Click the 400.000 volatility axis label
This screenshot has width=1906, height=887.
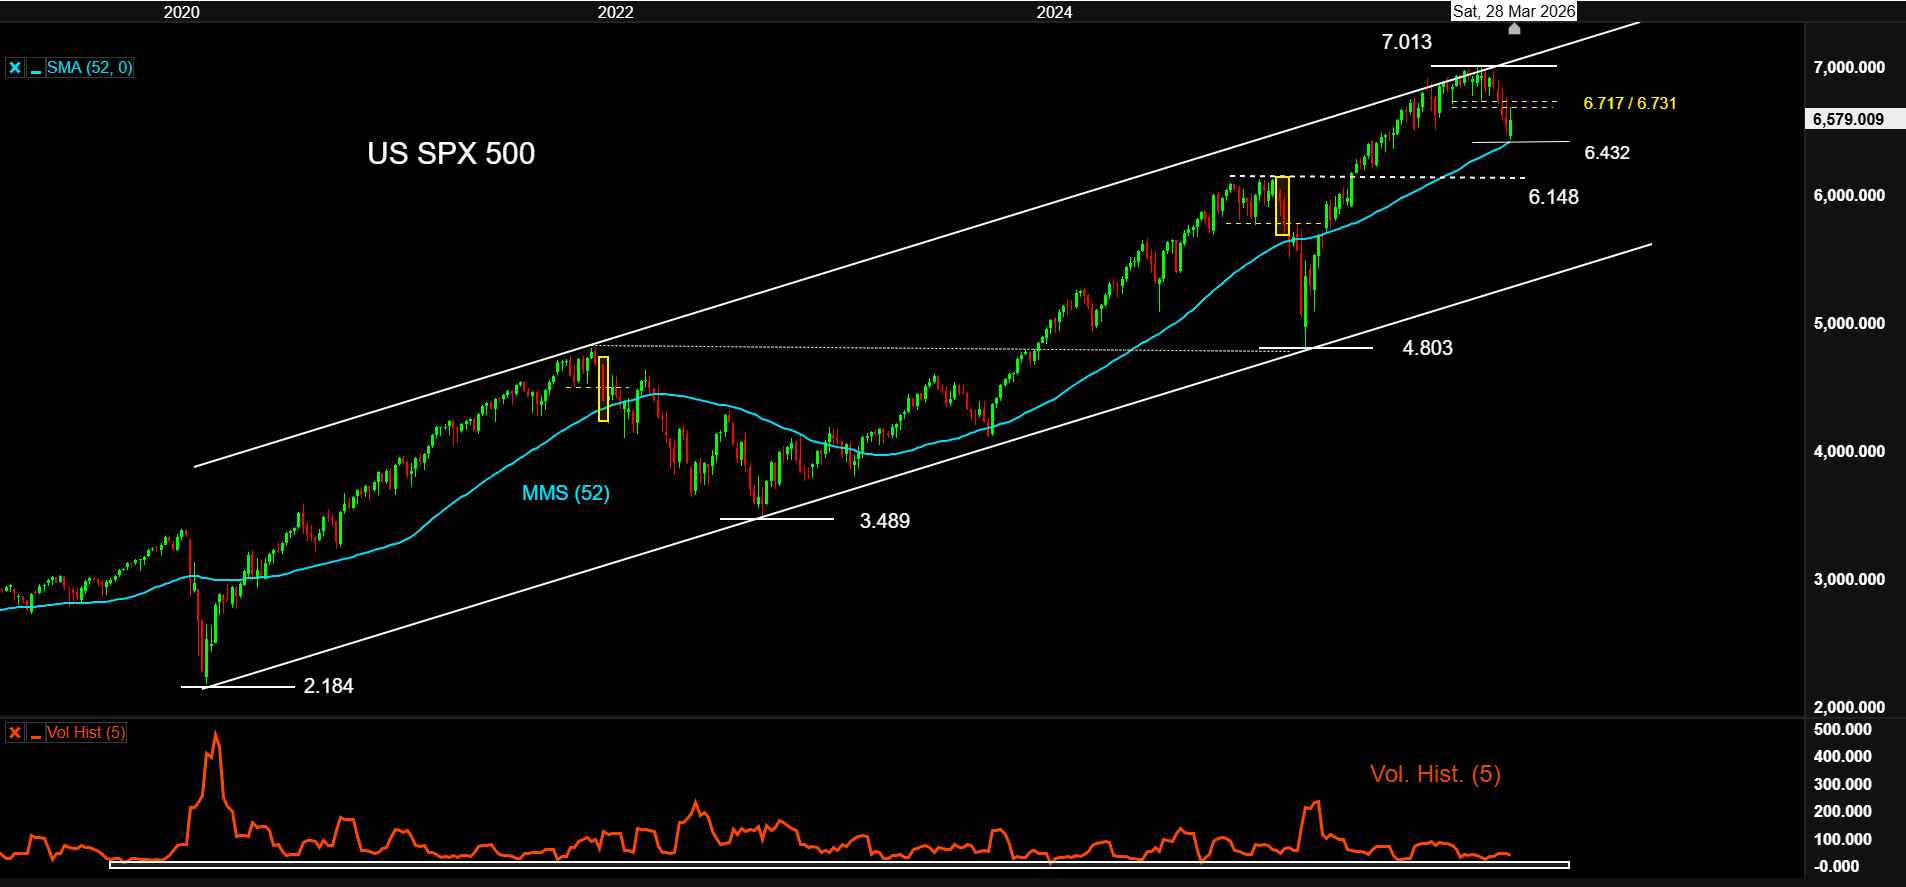tap(1842, 756)
